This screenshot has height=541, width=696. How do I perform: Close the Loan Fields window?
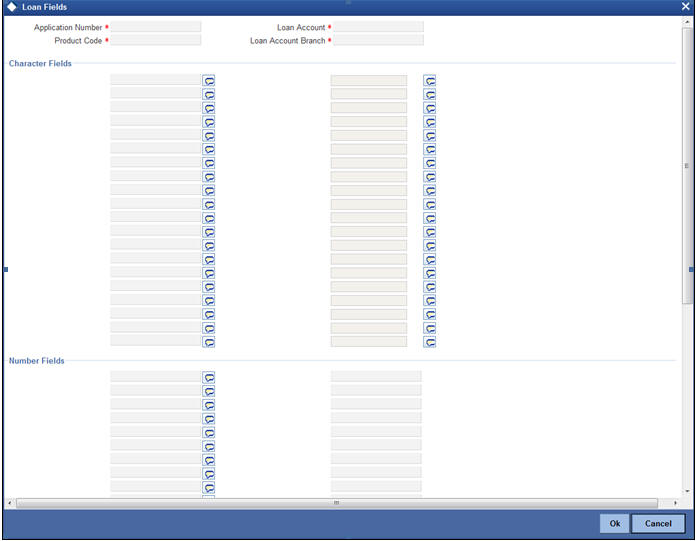click(x=686, y=6)
